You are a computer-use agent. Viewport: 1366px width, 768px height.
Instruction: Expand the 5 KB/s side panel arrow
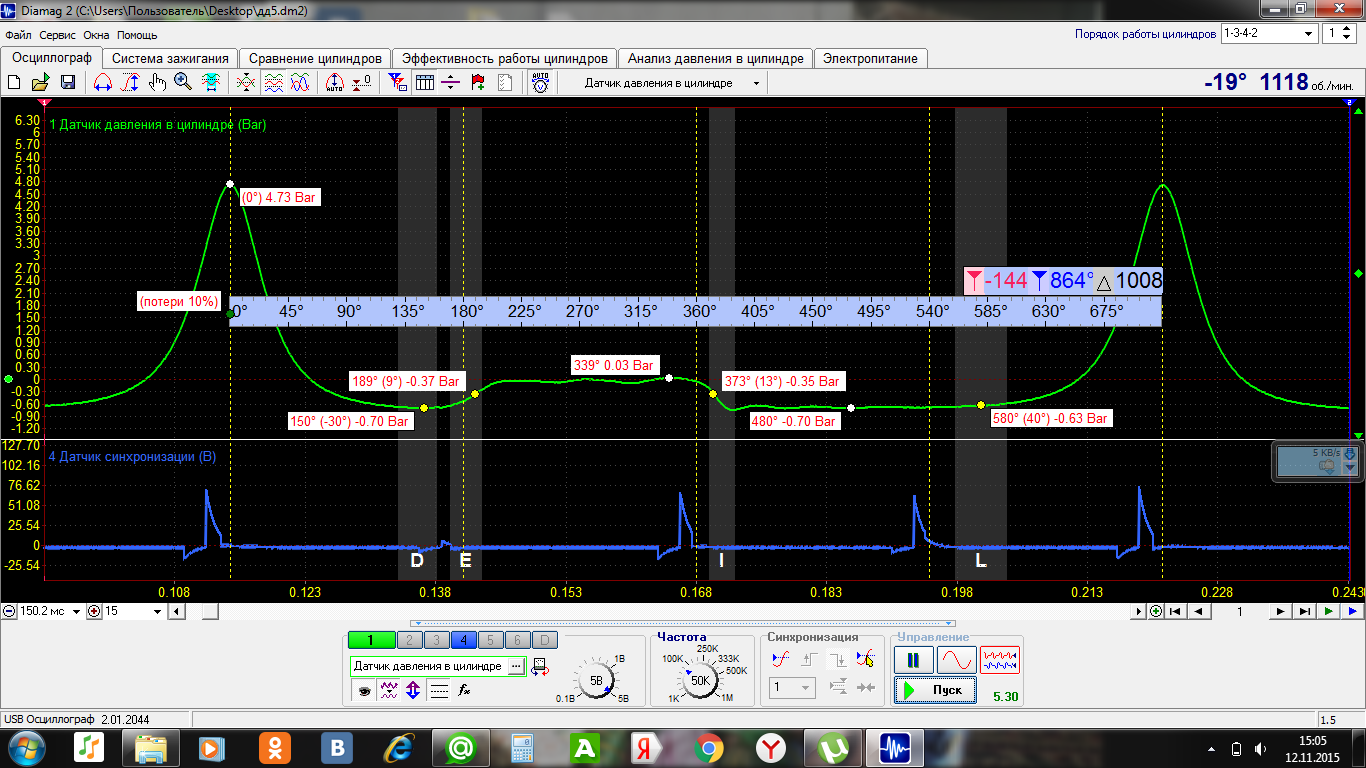(x=1350, y=467)
